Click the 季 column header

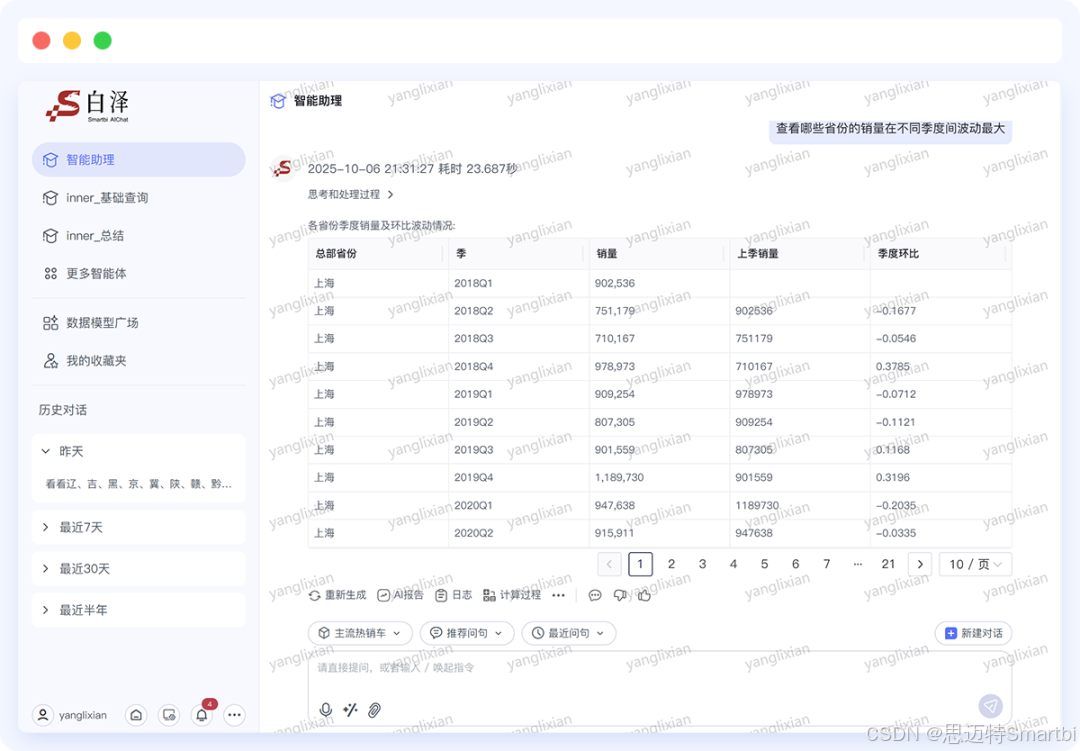(x=519, y=254)
